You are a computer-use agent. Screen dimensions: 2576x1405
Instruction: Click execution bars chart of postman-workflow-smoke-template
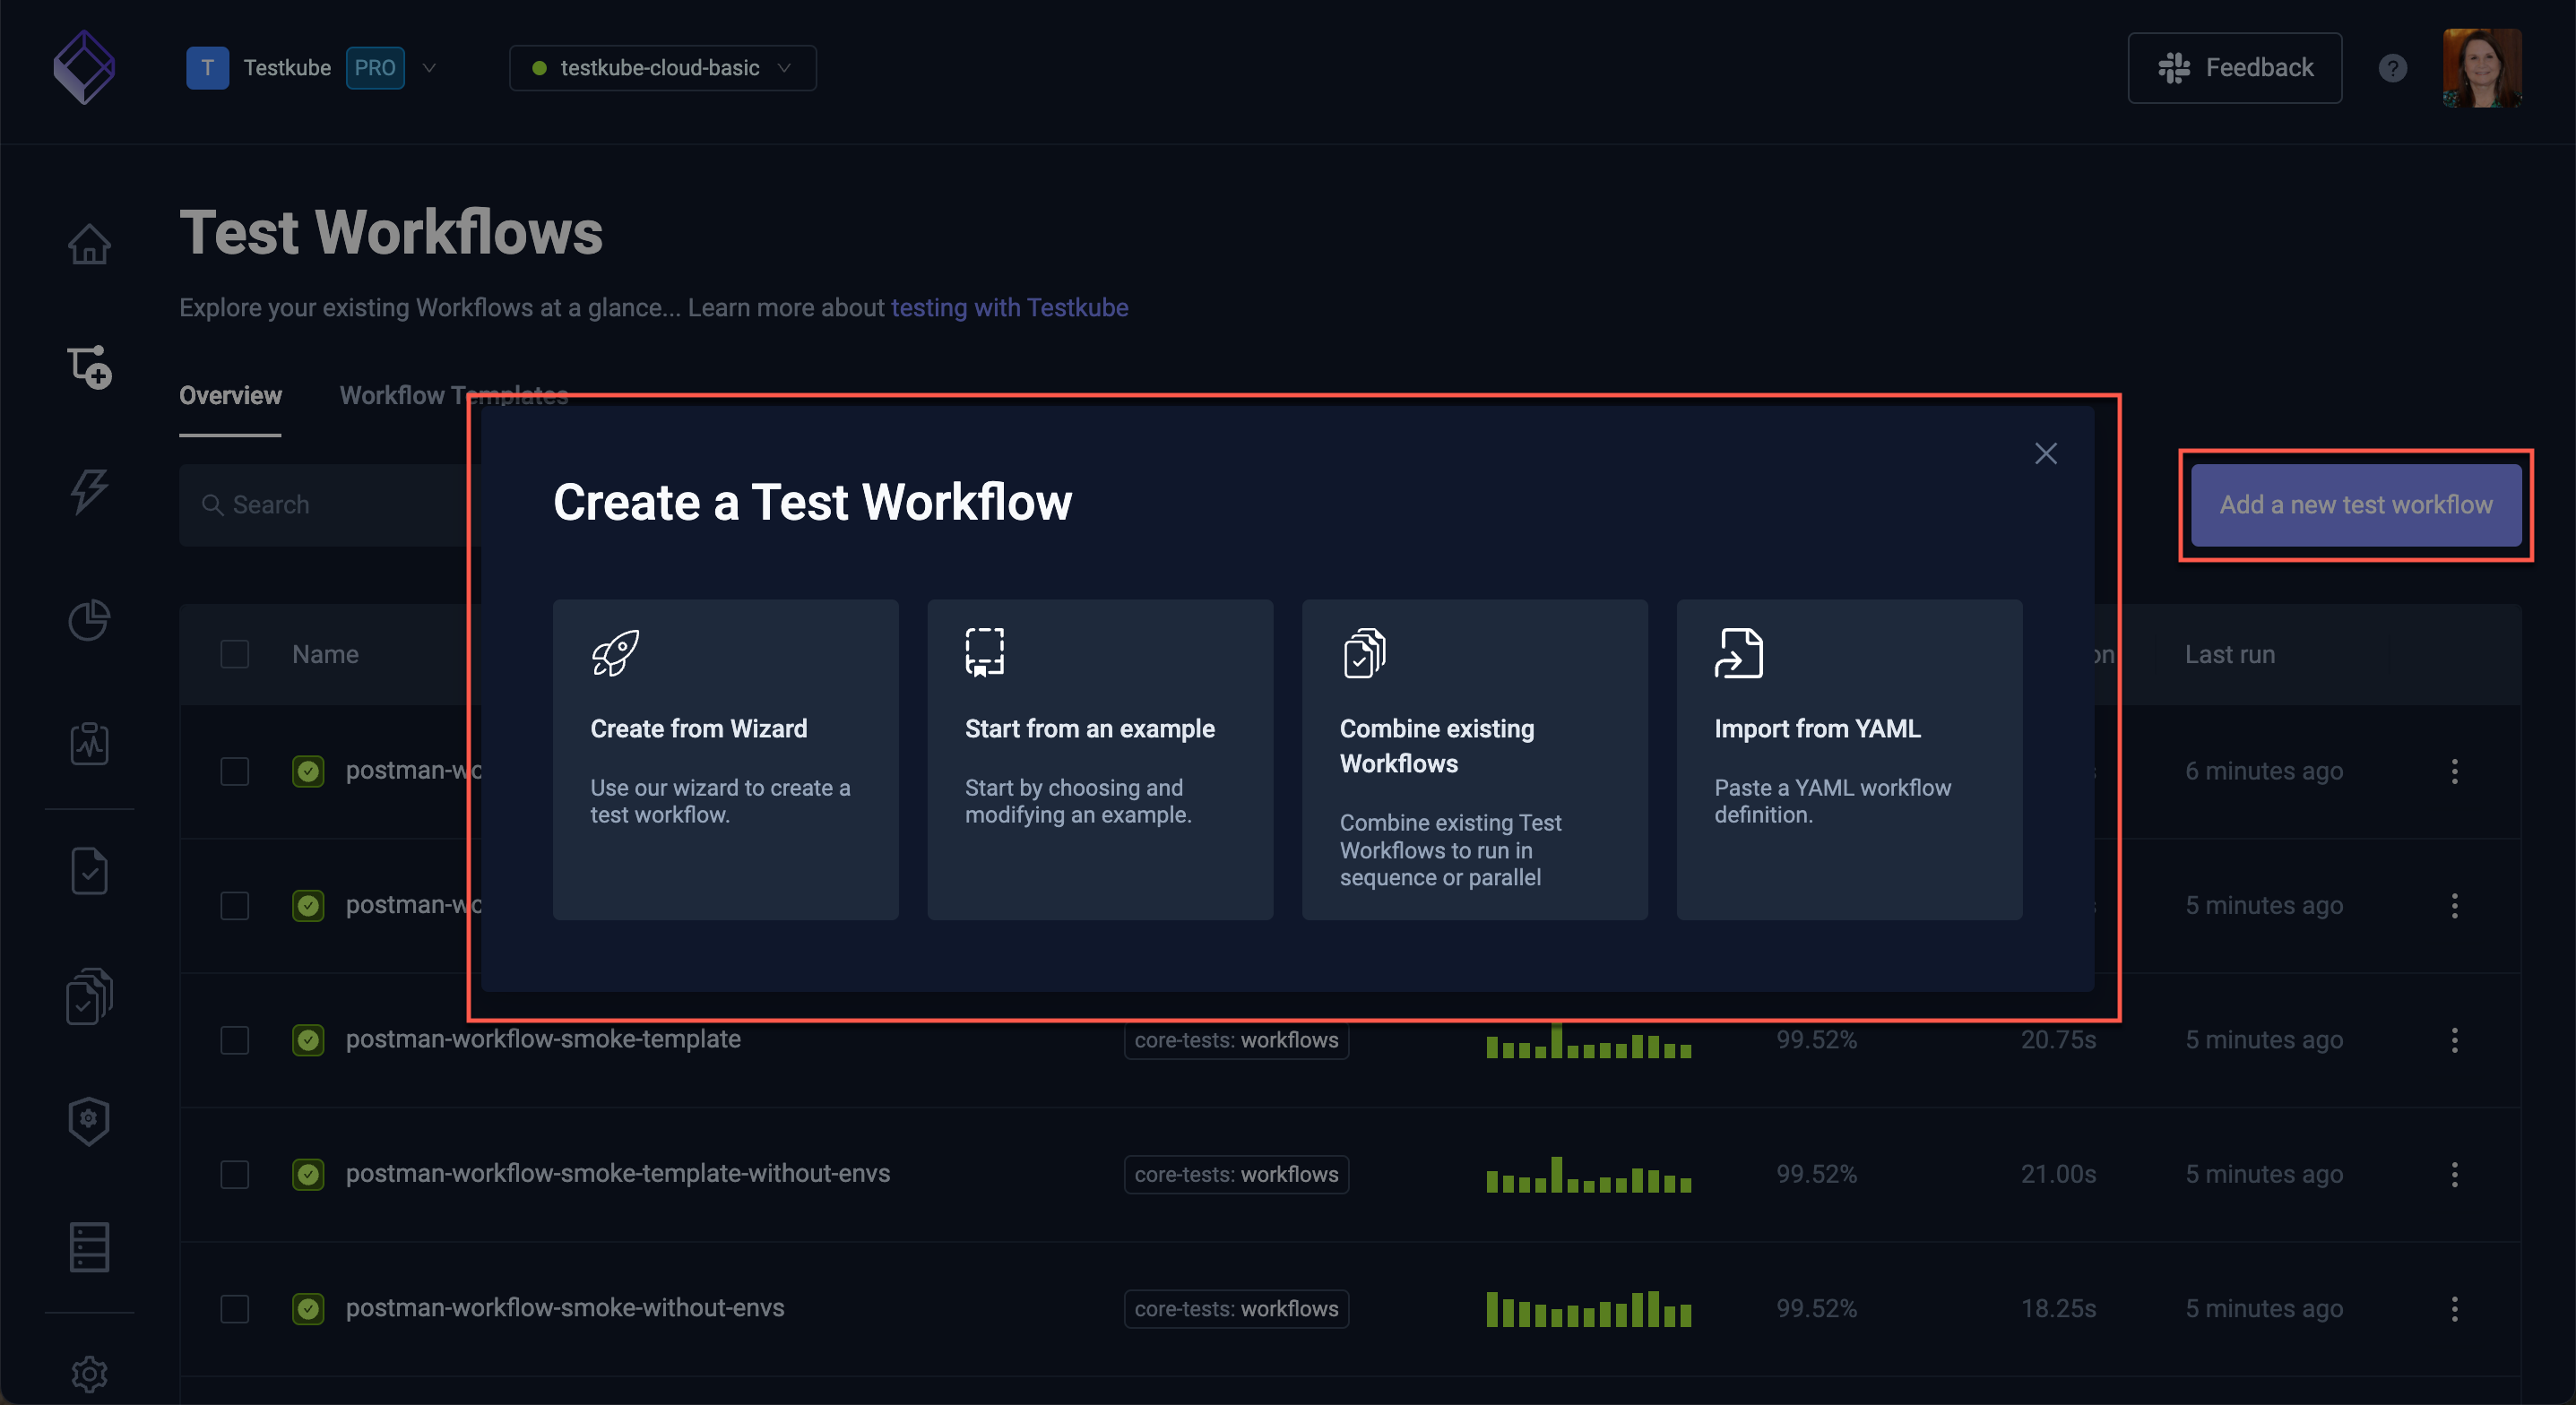coord(1588,1041)
